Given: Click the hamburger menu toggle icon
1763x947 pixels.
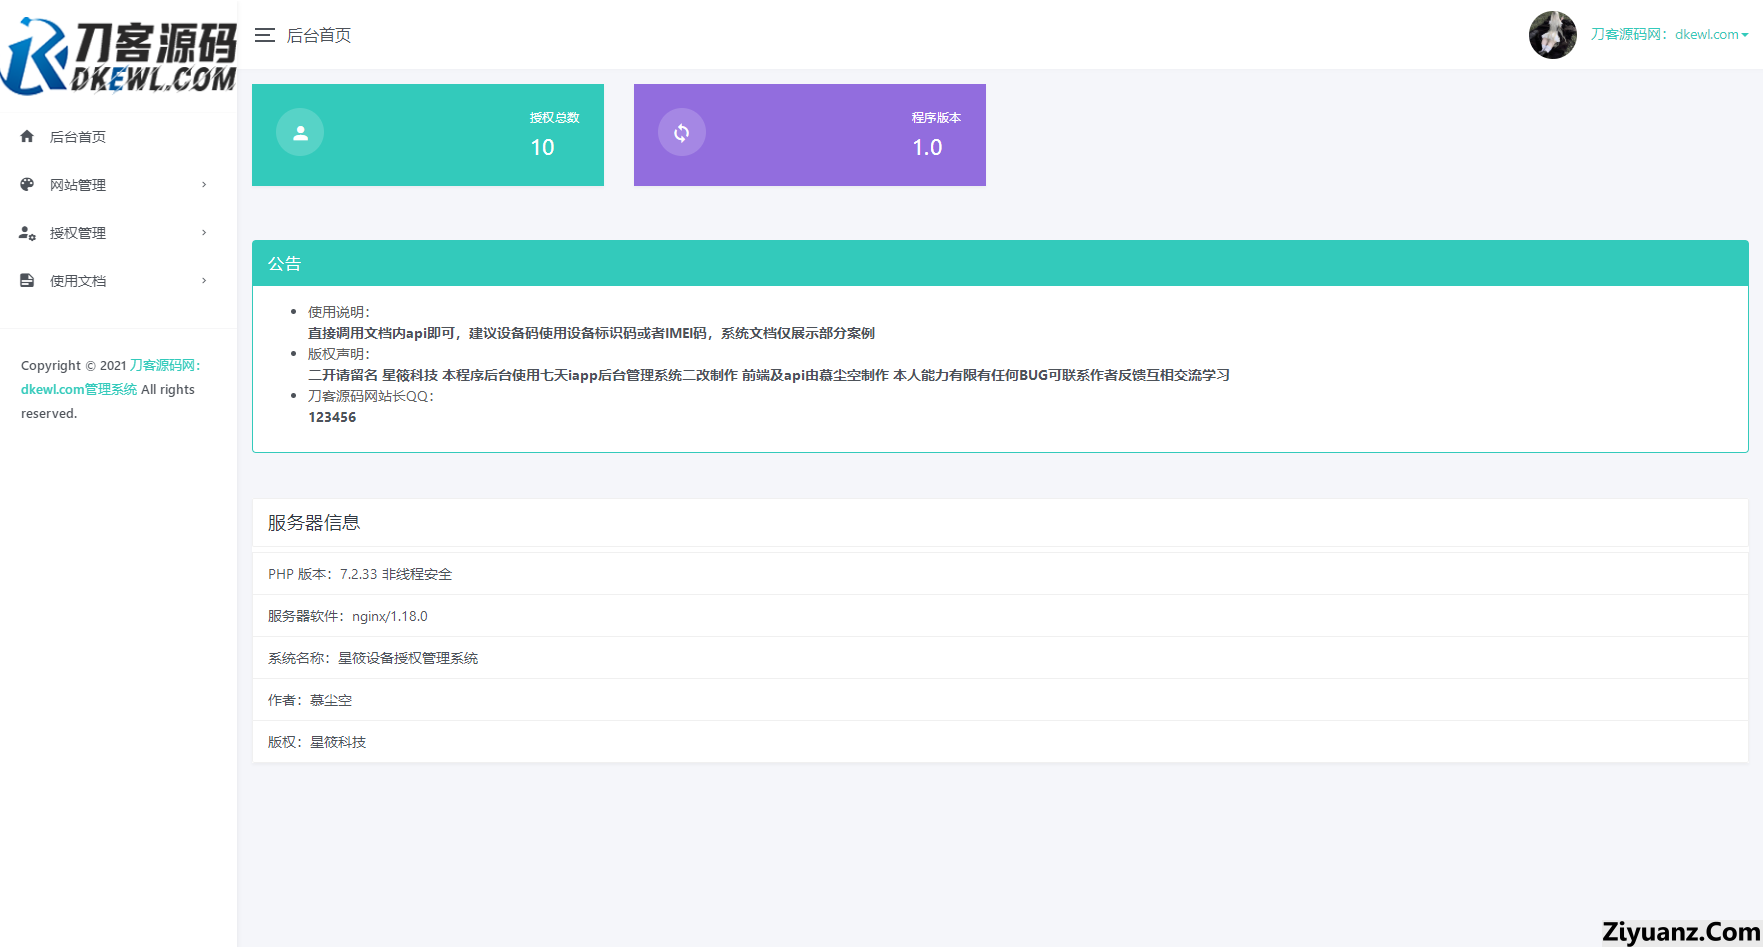Looking at the screenshot, I should [x=264, y=35].
